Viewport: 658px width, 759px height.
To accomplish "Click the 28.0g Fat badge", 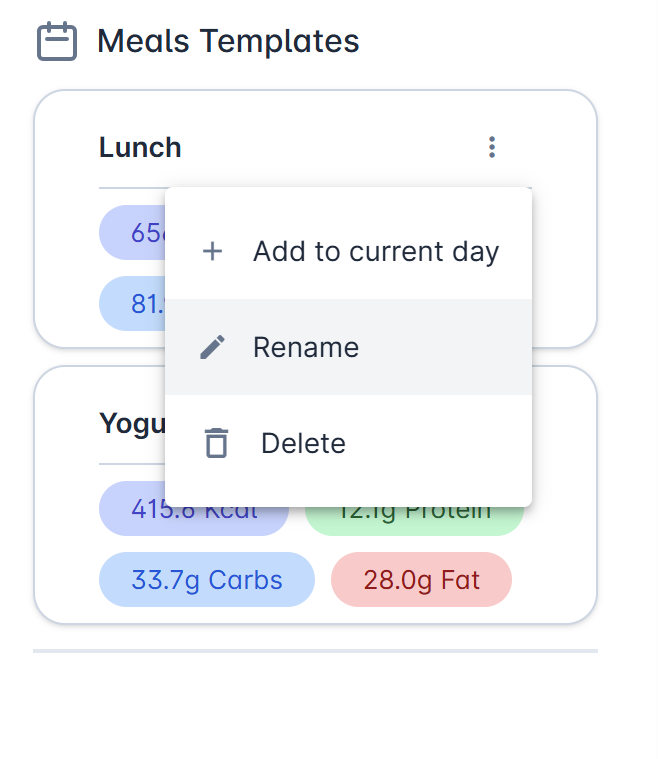I will [421, 579].
